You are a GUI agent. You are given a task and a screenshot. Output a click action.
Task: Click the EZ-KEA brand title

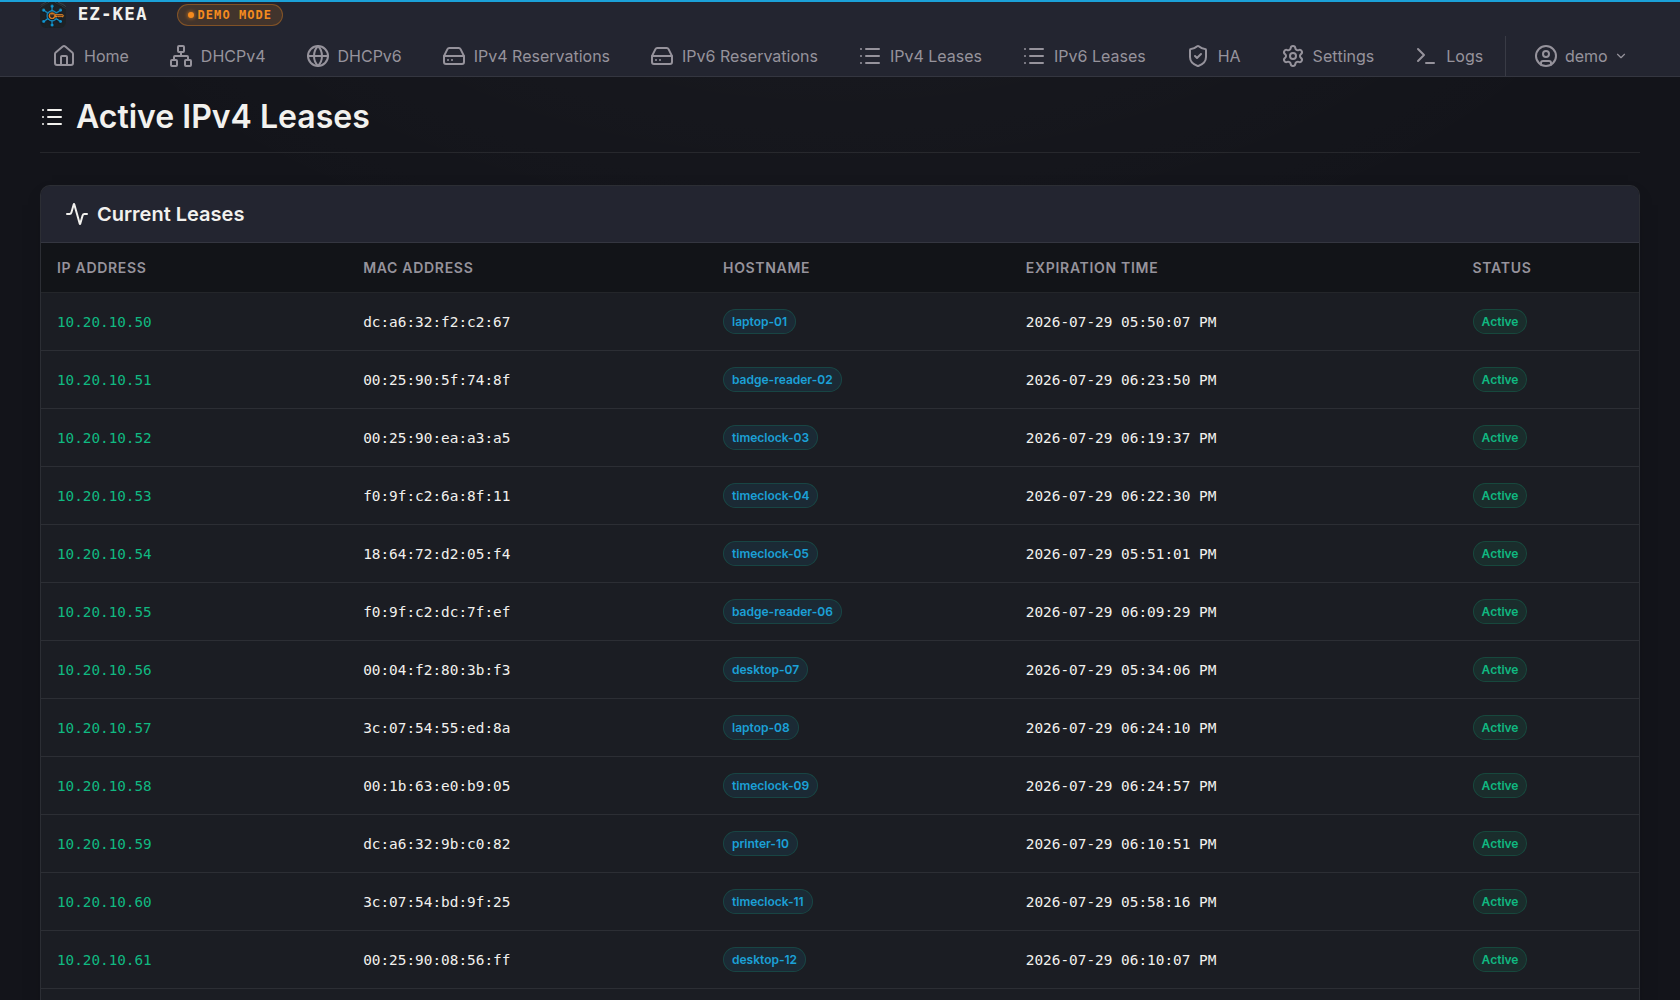pos(112,14)
